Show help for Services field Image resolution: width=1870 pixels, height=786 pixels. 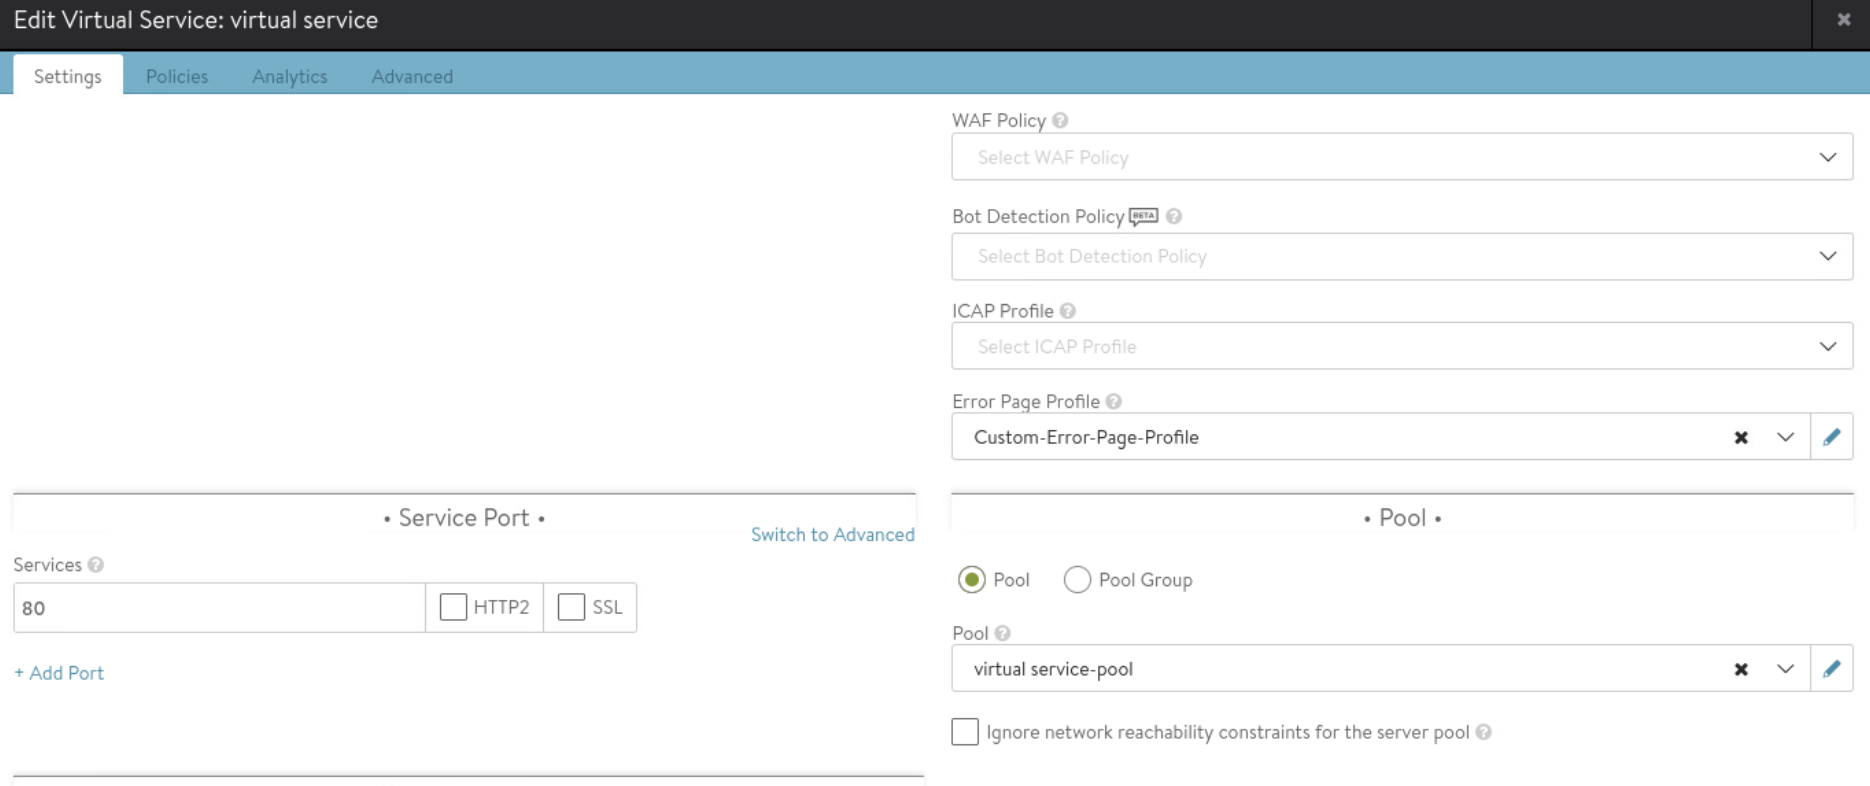[96, 565]
